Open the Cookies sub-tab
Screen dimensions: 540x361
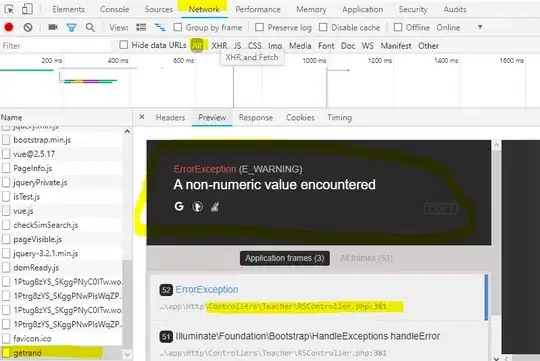click(300, 117)
